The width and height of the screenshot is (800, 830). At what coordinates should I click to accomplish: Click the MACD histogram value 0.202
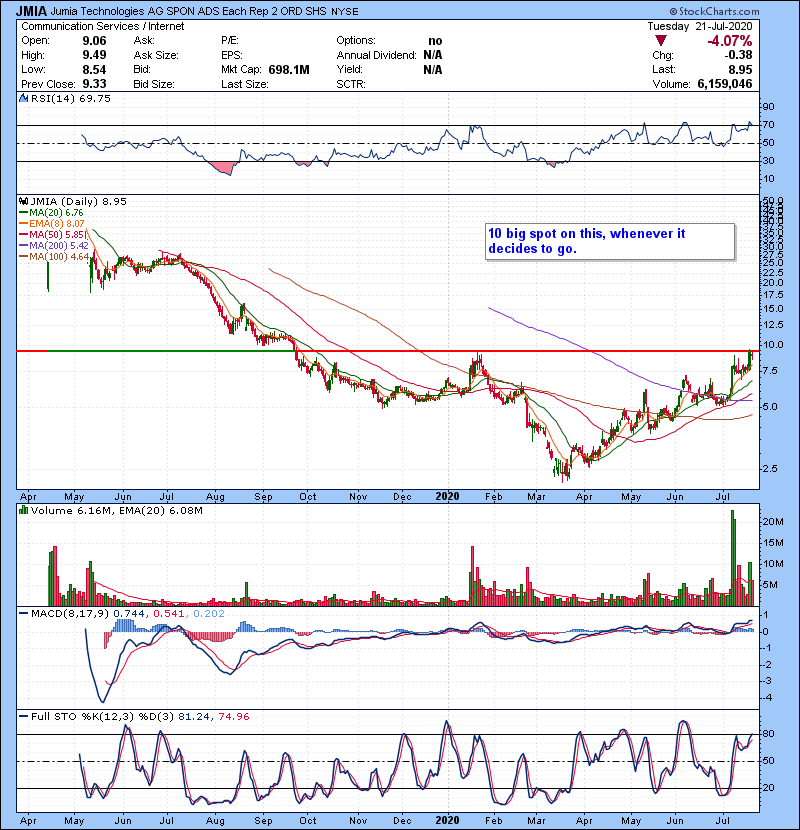tap(209, 614)
